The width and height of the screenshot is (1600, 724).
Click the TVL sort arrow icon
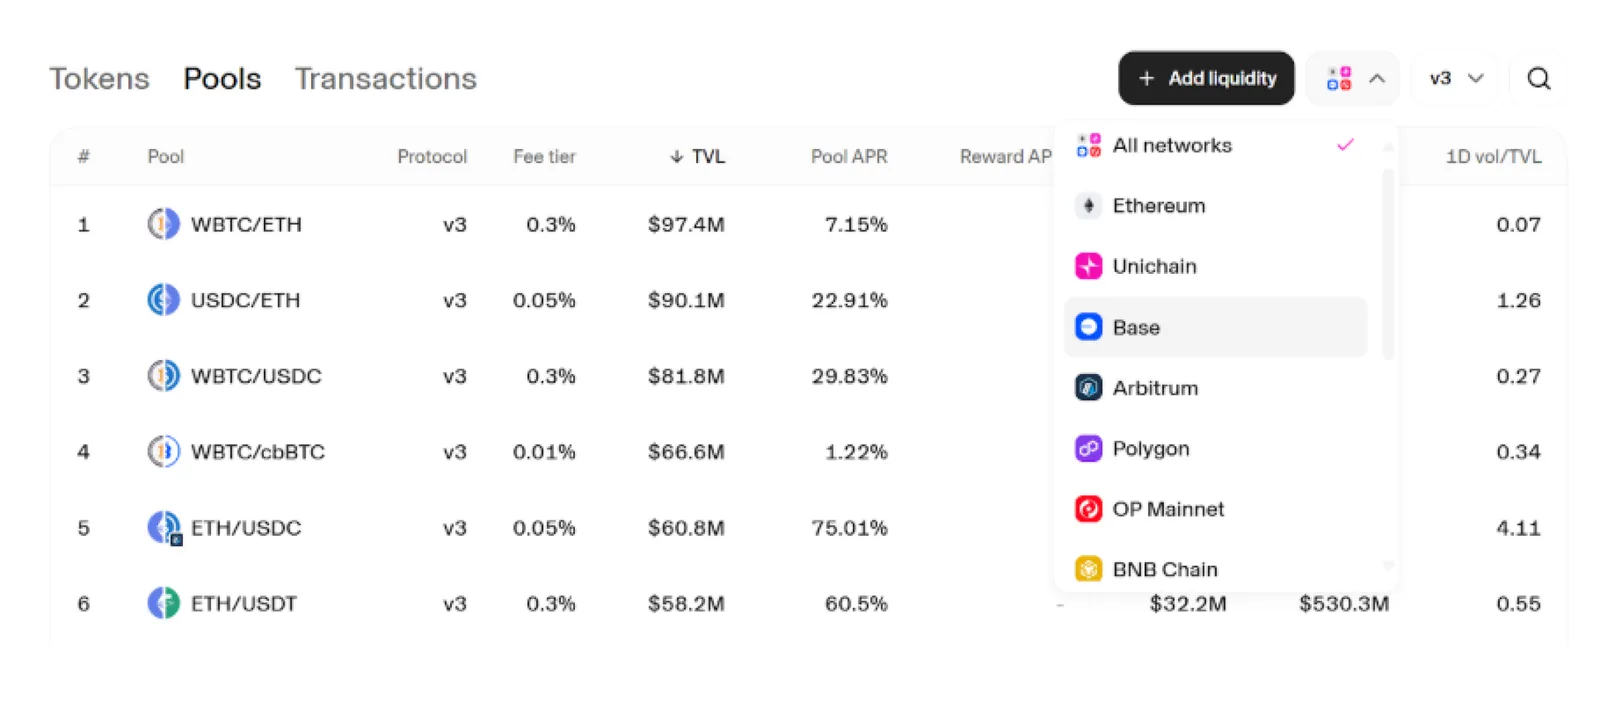click(677, 156)
